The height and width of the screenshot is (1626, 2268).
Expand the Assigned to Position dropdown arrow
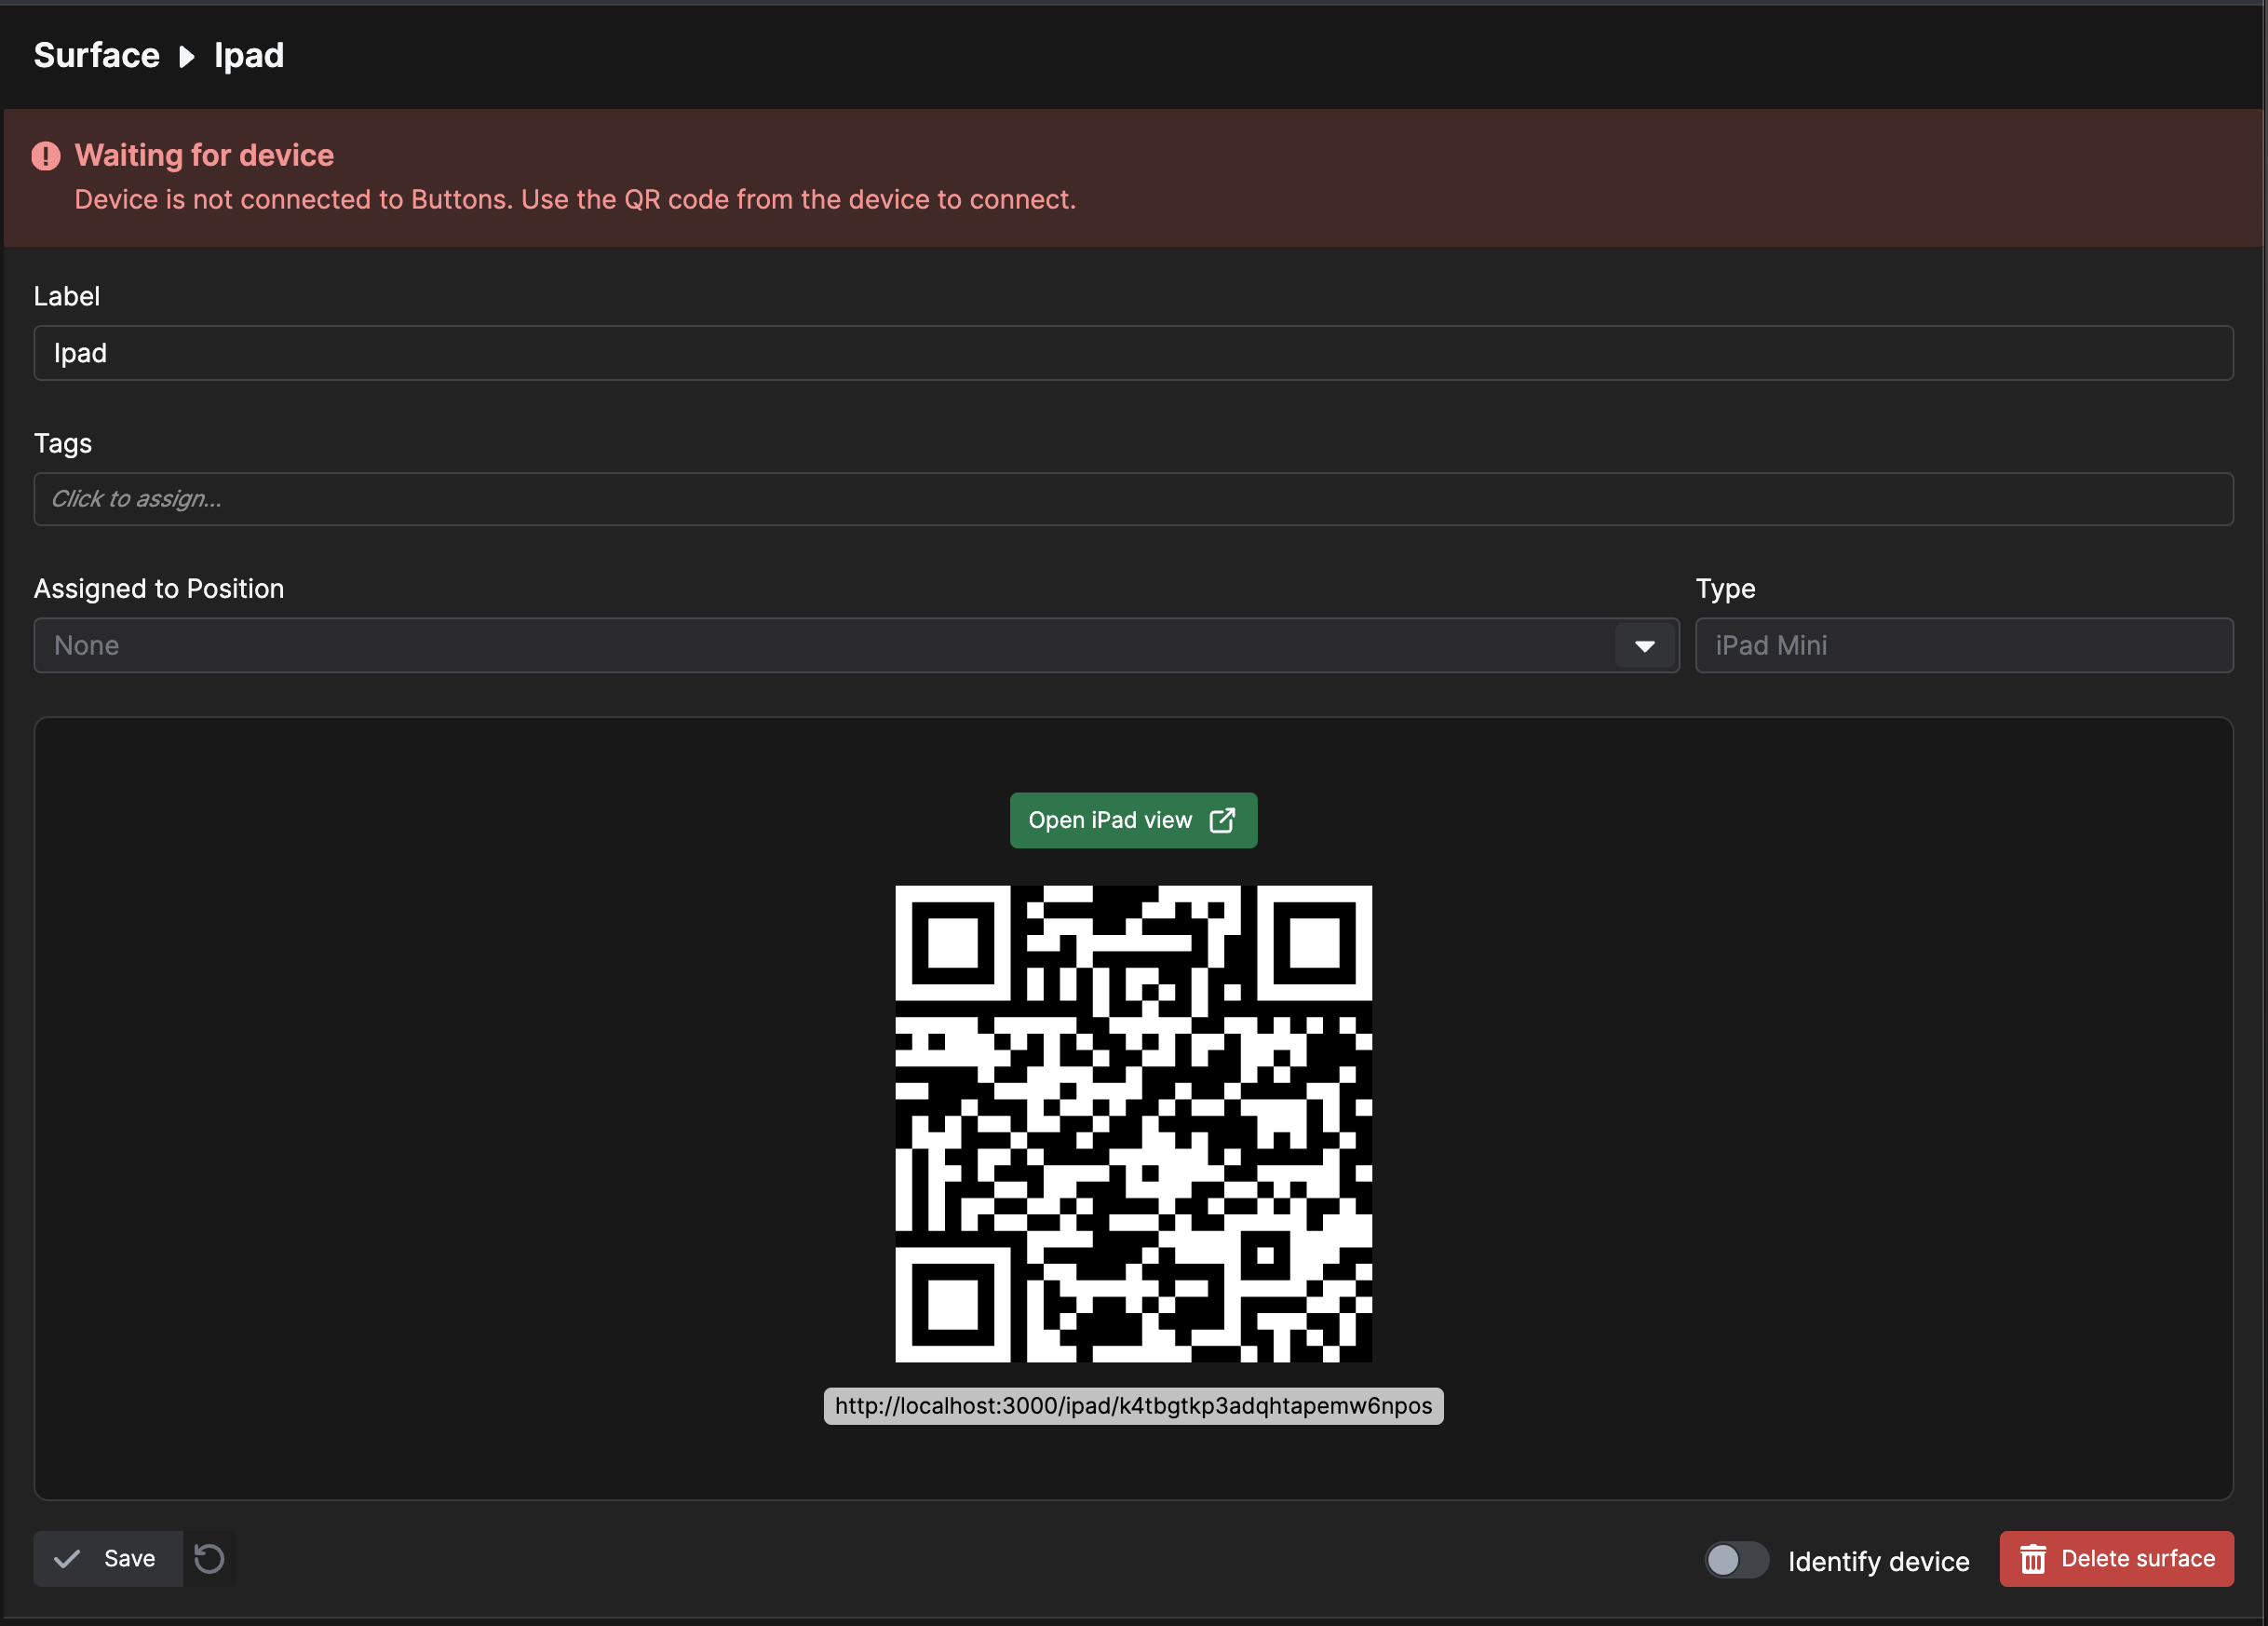1645,646
